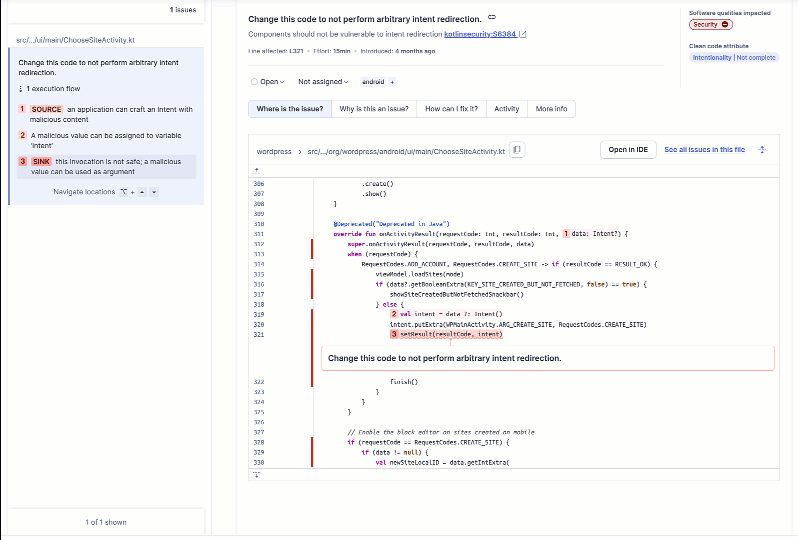Expand code lines above line 306

(257, 171)
